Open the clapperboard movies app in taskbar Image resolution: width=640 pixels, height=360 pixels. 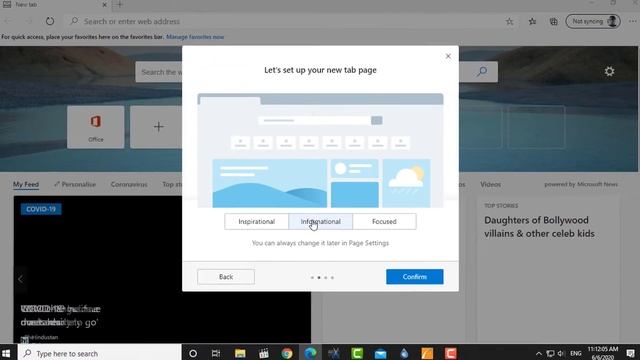pos(264,353)
